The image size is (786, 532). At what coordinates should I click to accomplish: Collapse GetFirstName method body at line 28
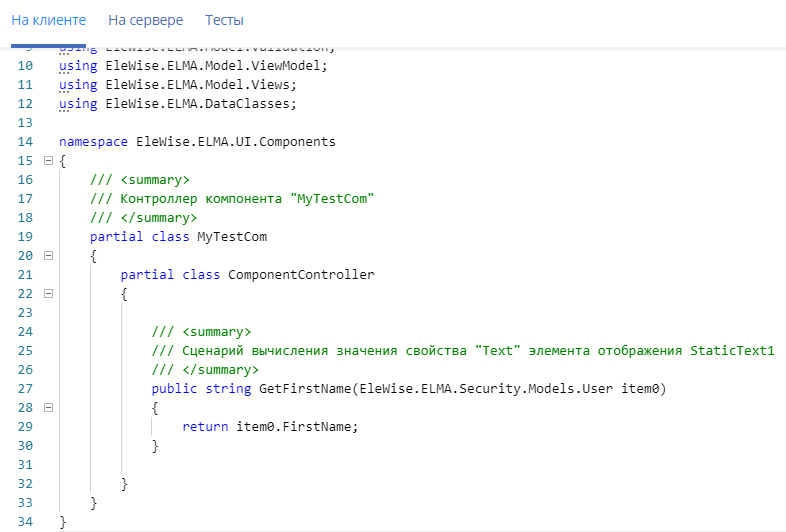48,408
